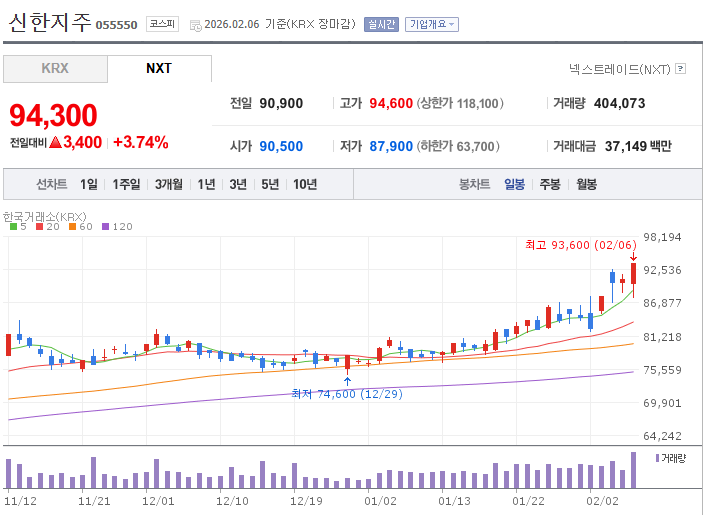Select the 월봉 monthly candle chart

586,184
